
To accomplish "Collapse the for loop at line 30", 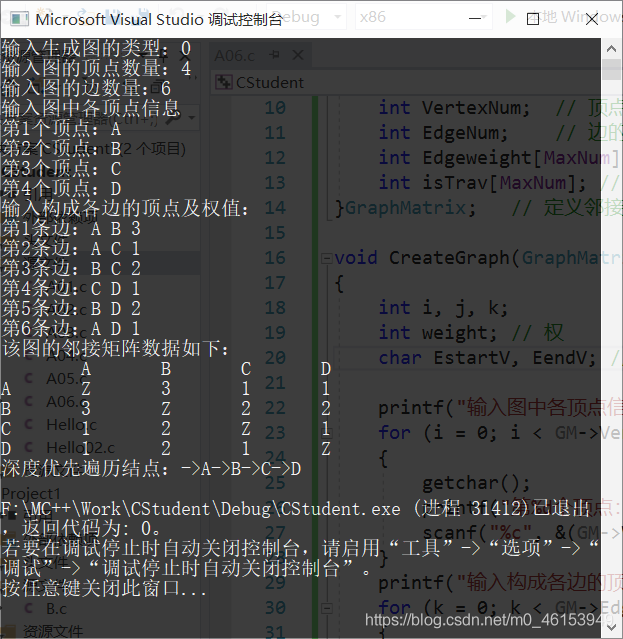I will tap(326, 608).
